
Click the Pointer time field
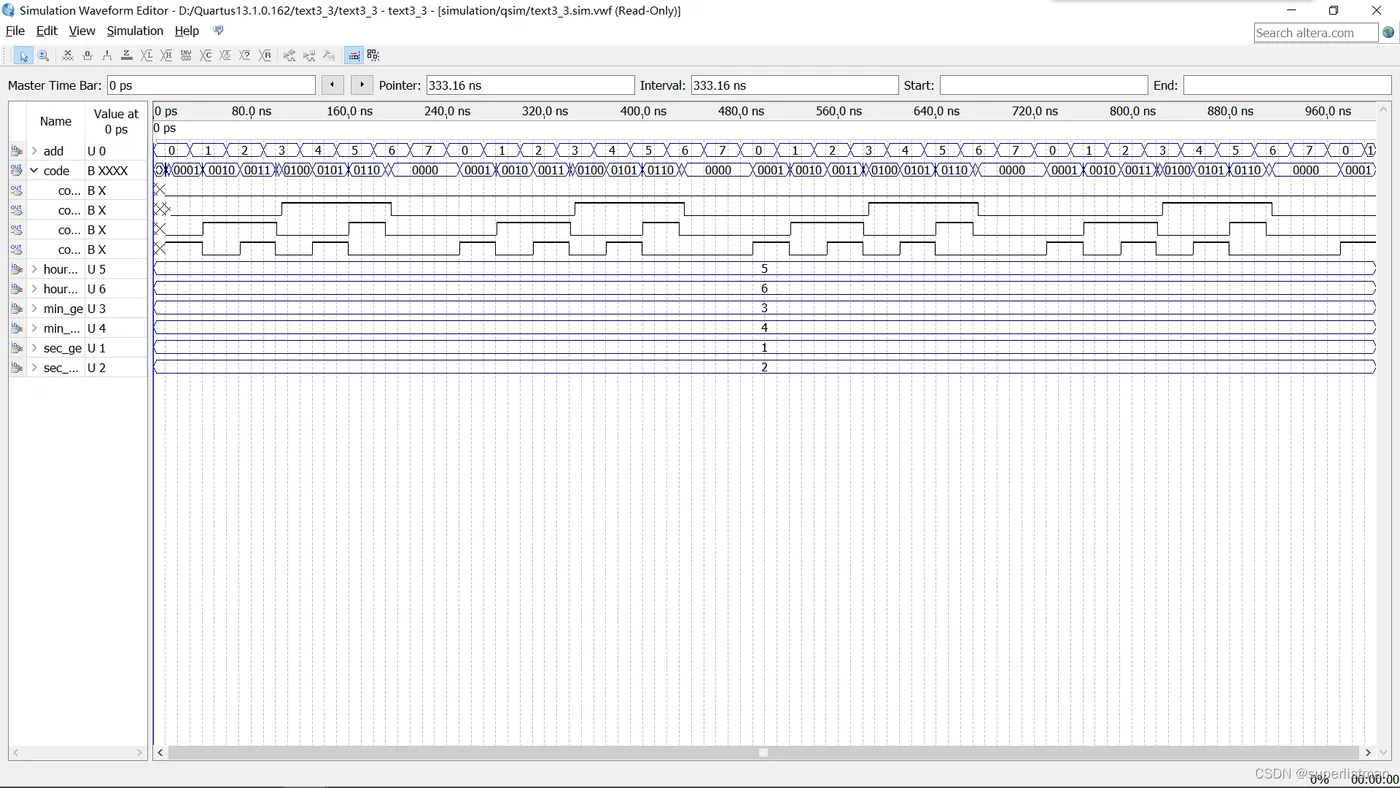[530, 86]
